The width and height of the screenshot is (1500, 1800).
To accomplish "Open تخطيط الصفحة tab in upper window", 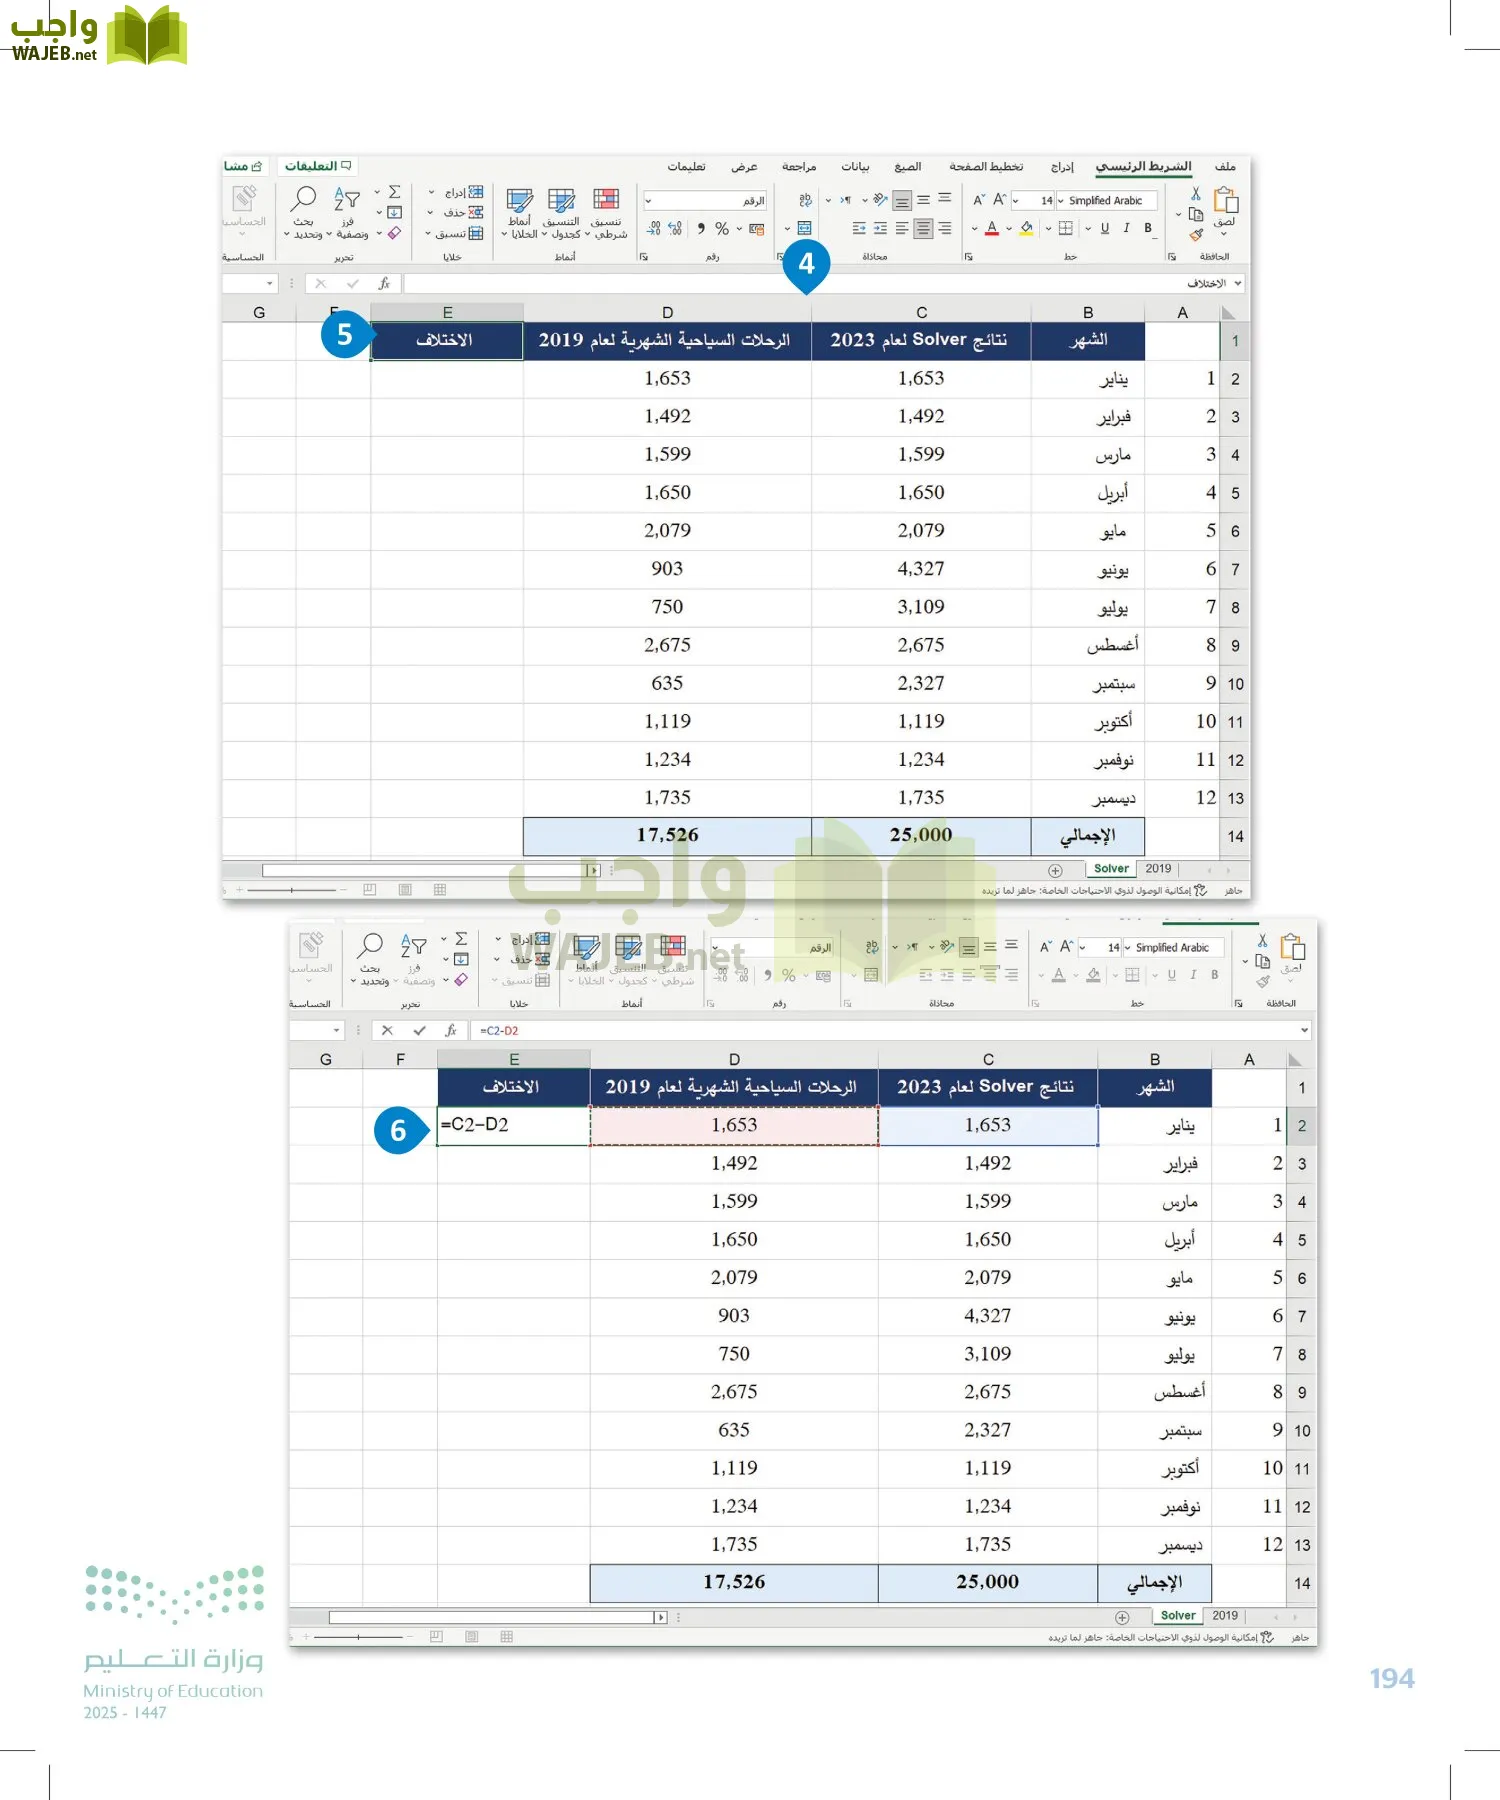I will point(986,167).
